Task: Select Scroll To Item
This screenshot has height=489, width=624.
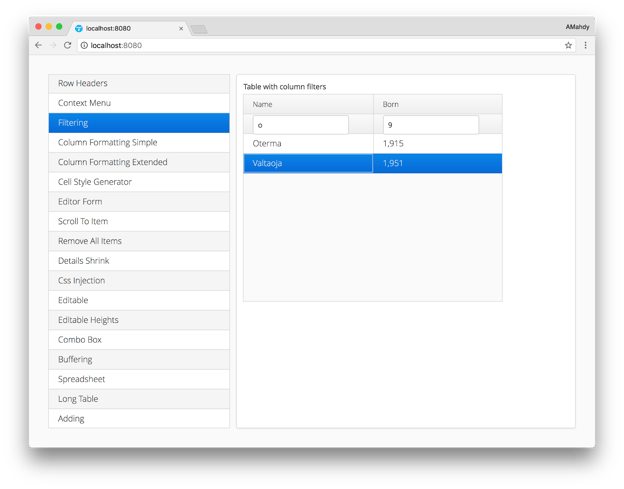Action: coord(139,221)
